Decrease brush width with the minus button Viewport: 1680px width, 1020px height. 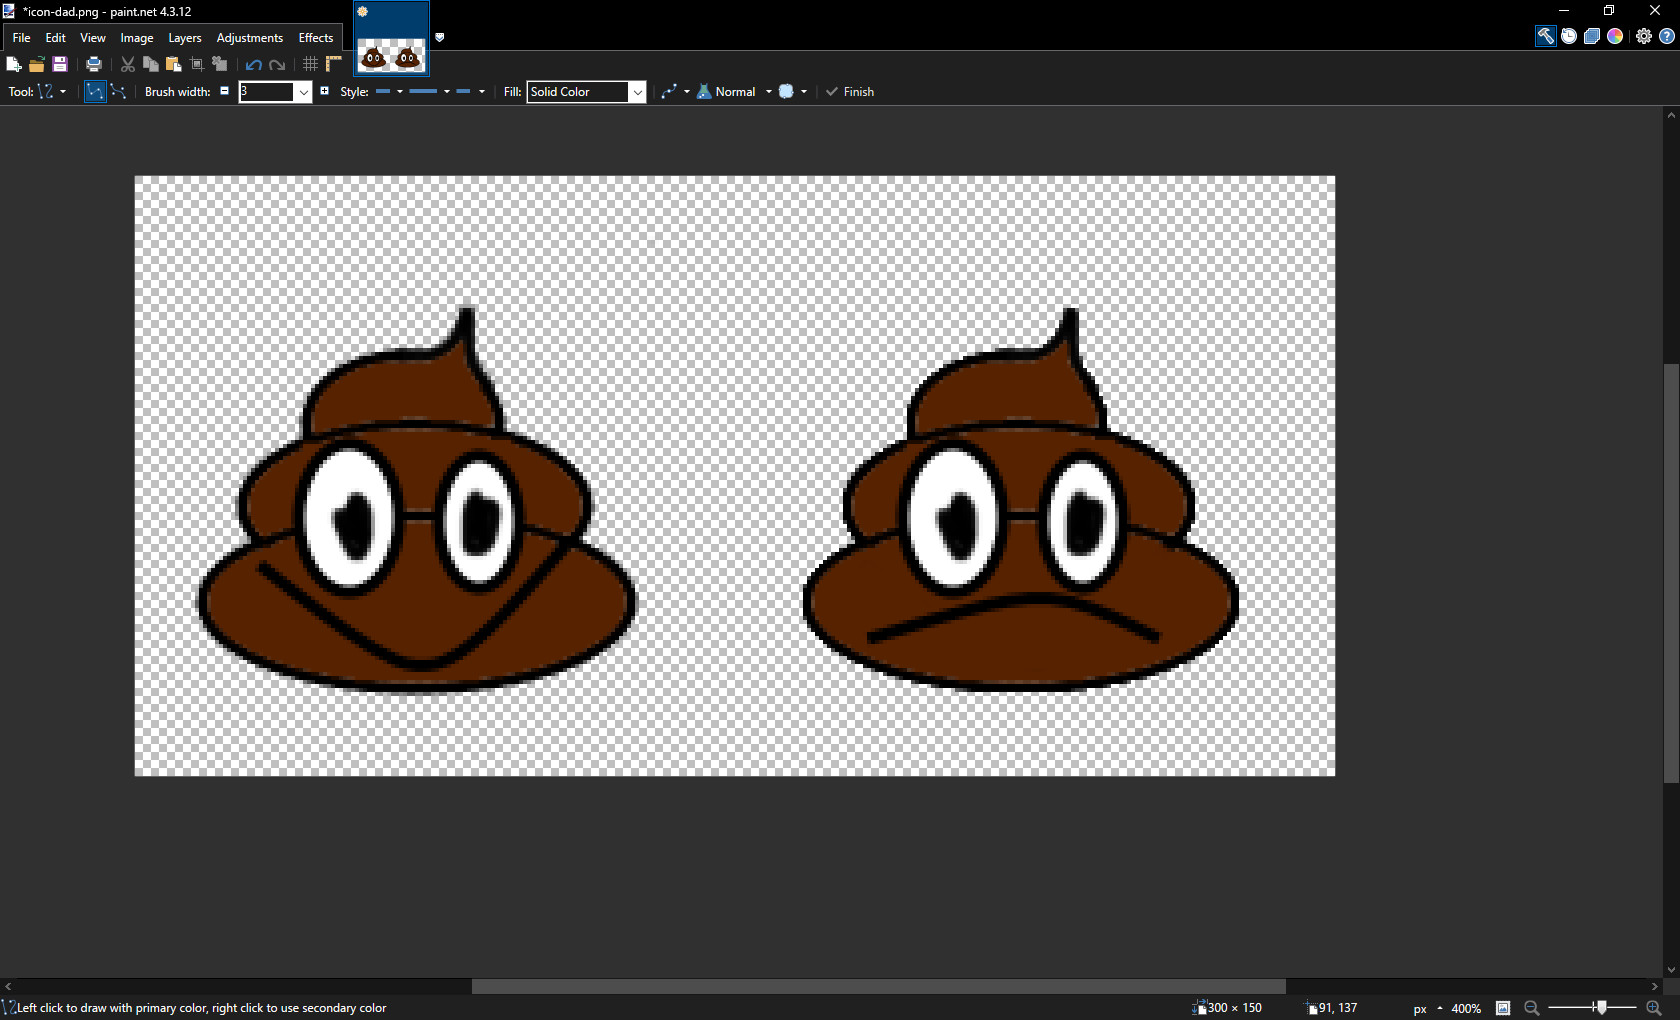tap(225, 91)
